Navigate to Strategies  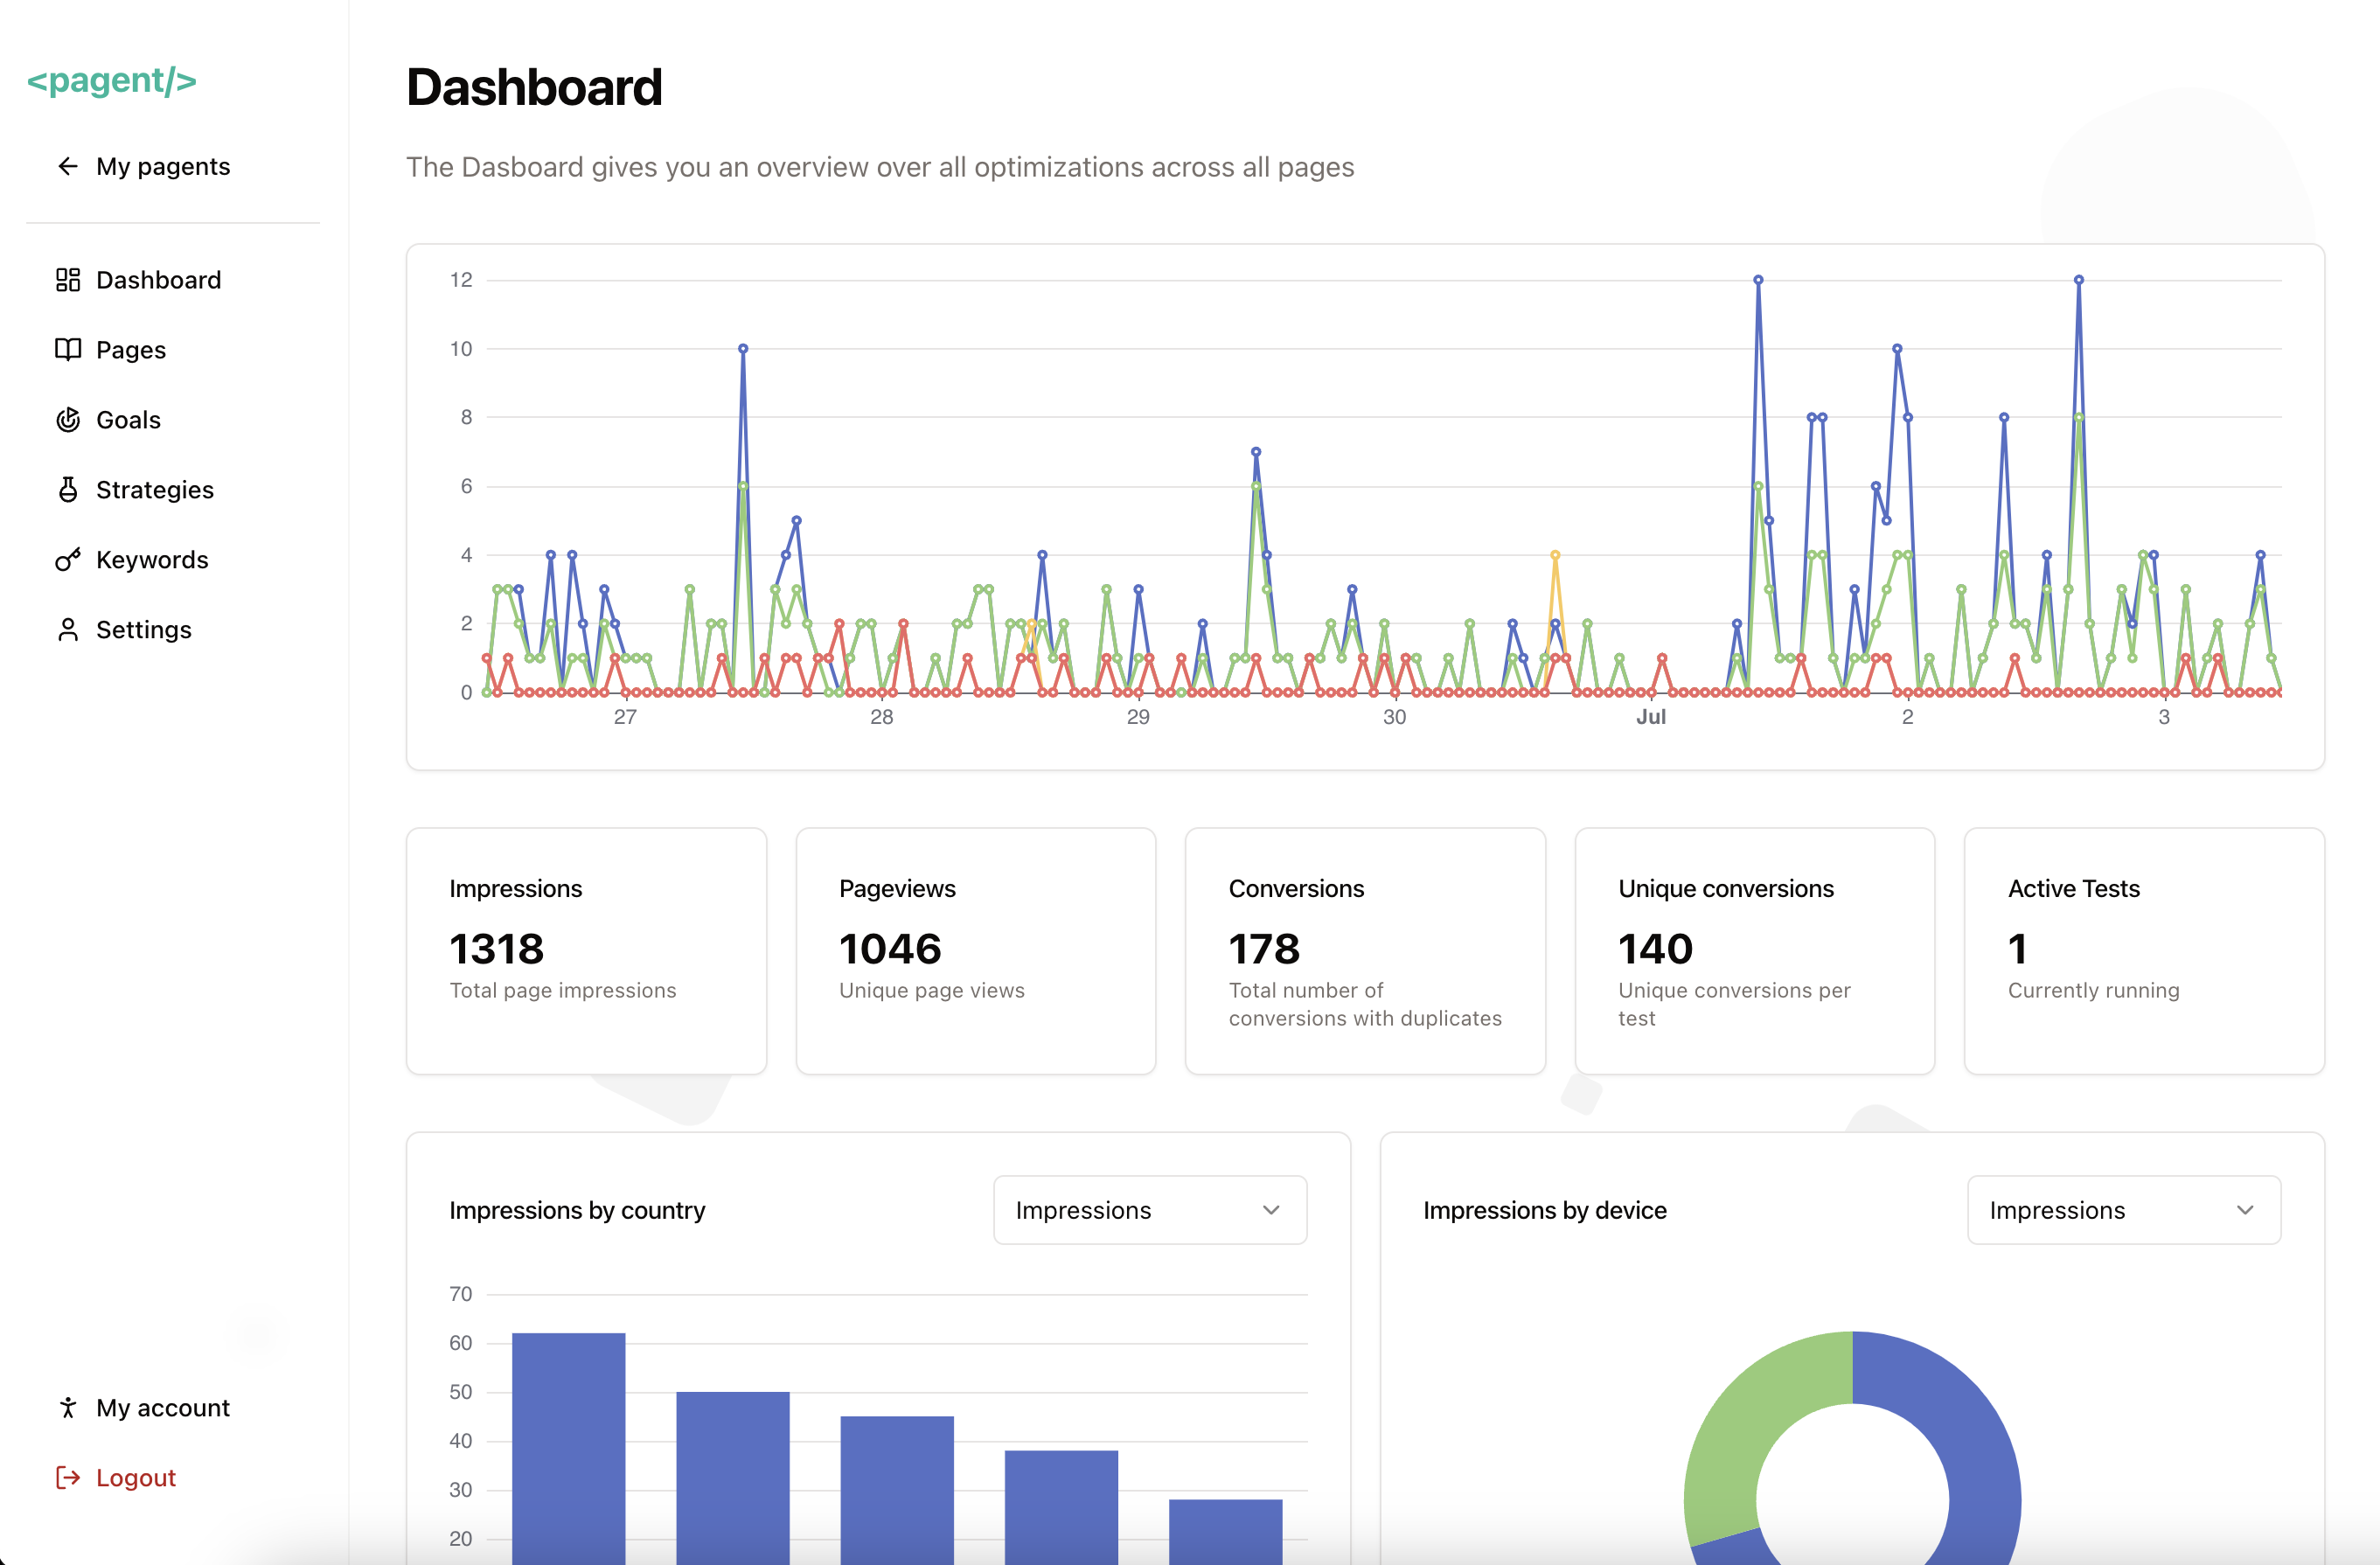[172, 490]
